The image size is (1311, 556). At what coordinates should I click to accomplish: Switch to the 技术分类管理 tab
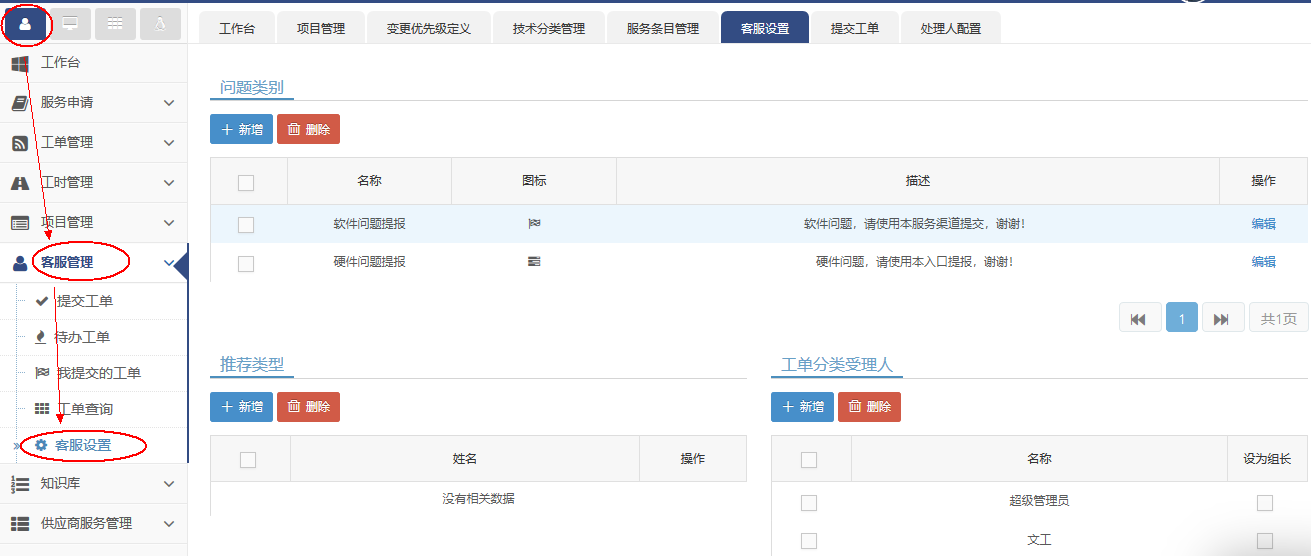click(548, 29)
